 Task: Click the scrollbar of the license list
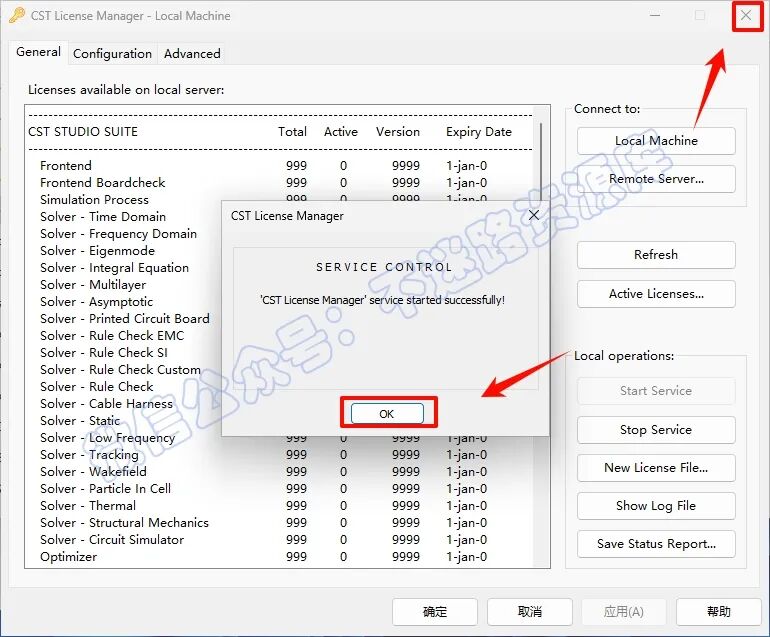(x=541, y=162)
